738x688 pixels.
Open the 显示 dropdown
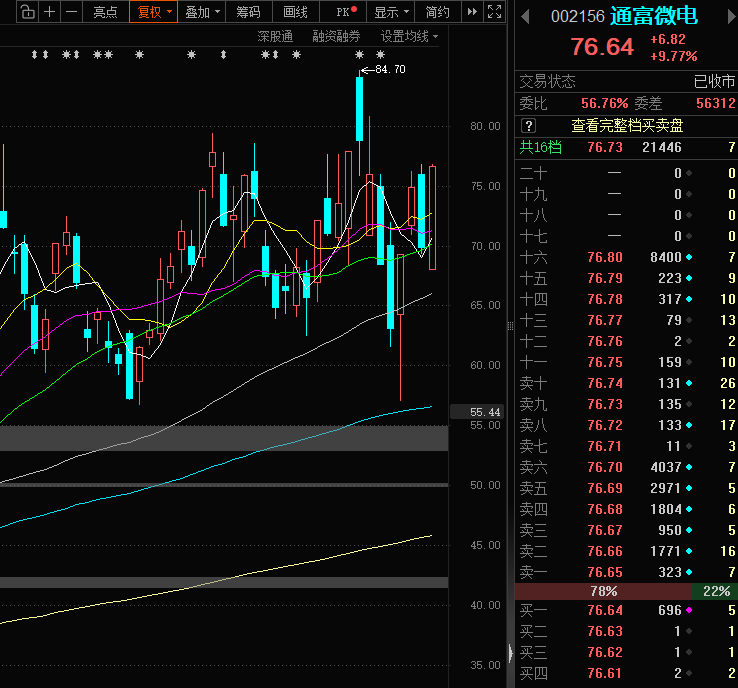click(391, 11)
